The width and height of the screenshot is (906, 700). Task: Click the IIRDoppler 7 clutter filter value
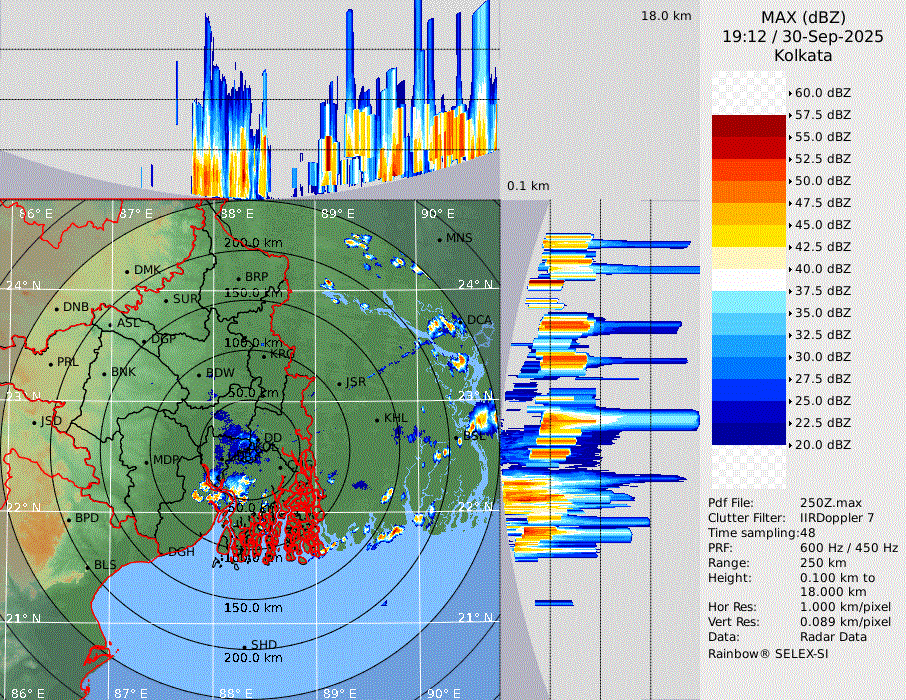[837, 518]
